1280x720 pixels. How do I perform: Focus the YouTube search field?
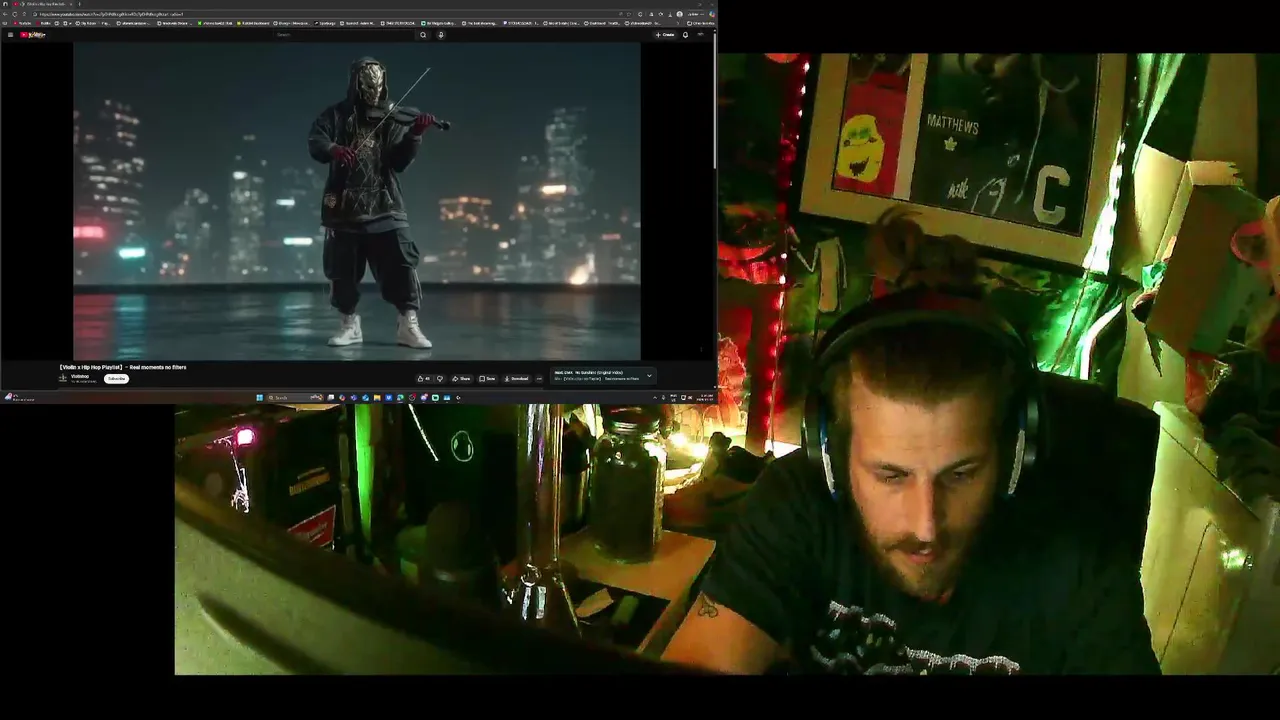(x=345, y=35)
